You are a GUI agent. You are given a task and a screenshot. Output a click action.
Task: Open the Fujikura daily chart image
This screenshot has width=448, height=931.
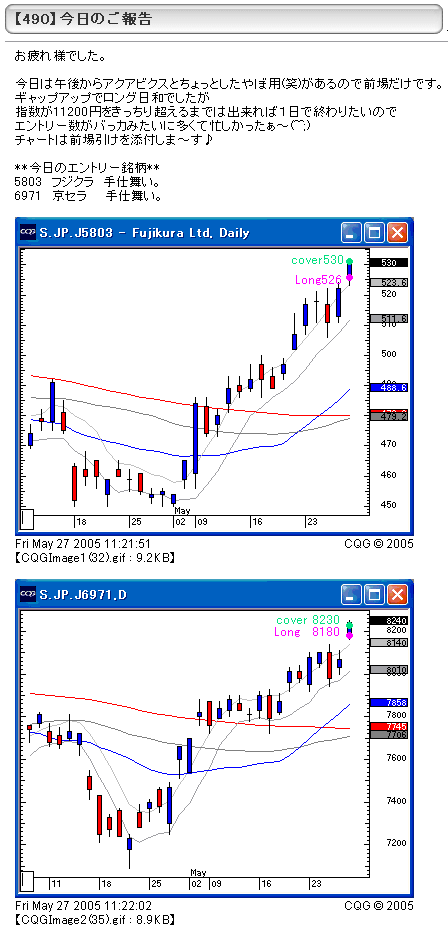coord(214,377)
